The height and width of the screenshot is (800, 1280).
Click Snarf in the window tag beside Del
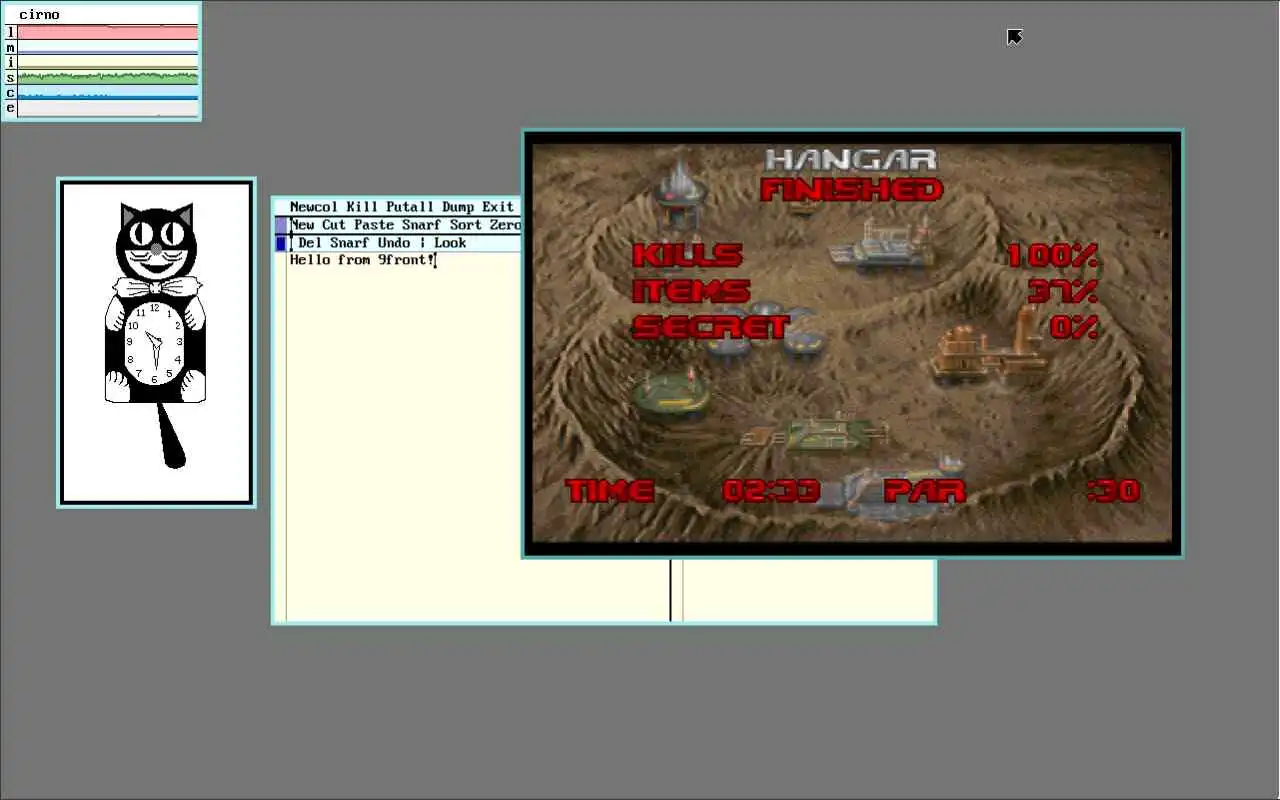[350, 243]
